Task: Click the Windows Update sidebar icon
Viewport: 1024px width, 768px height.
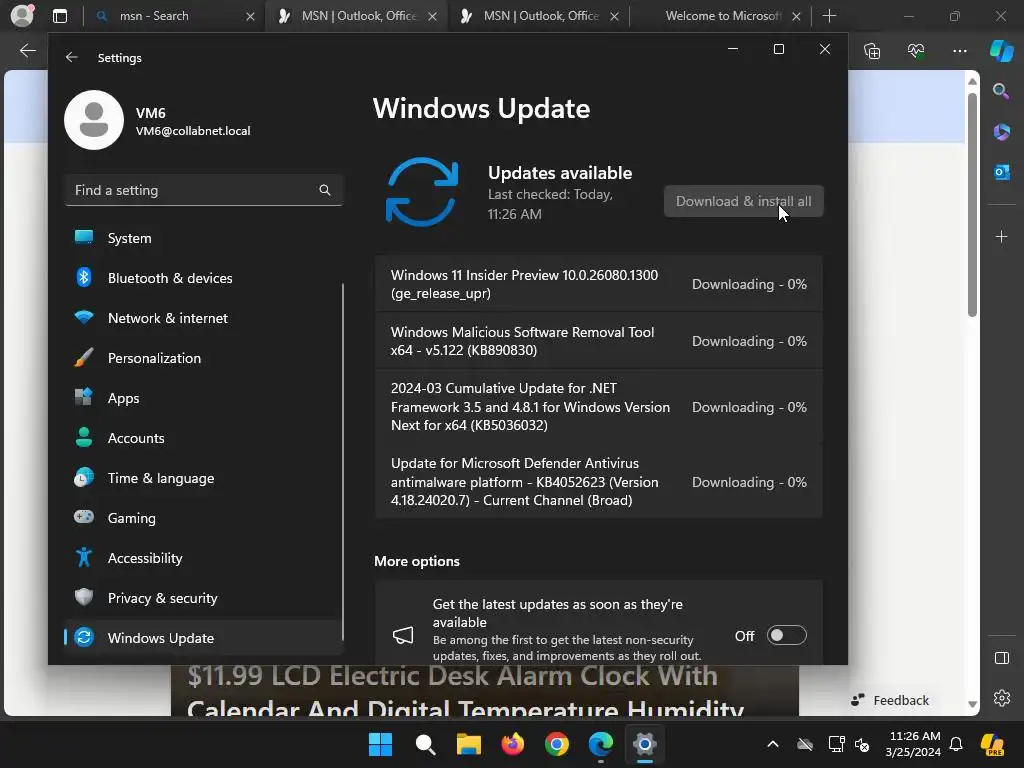Action: point(84,637)
